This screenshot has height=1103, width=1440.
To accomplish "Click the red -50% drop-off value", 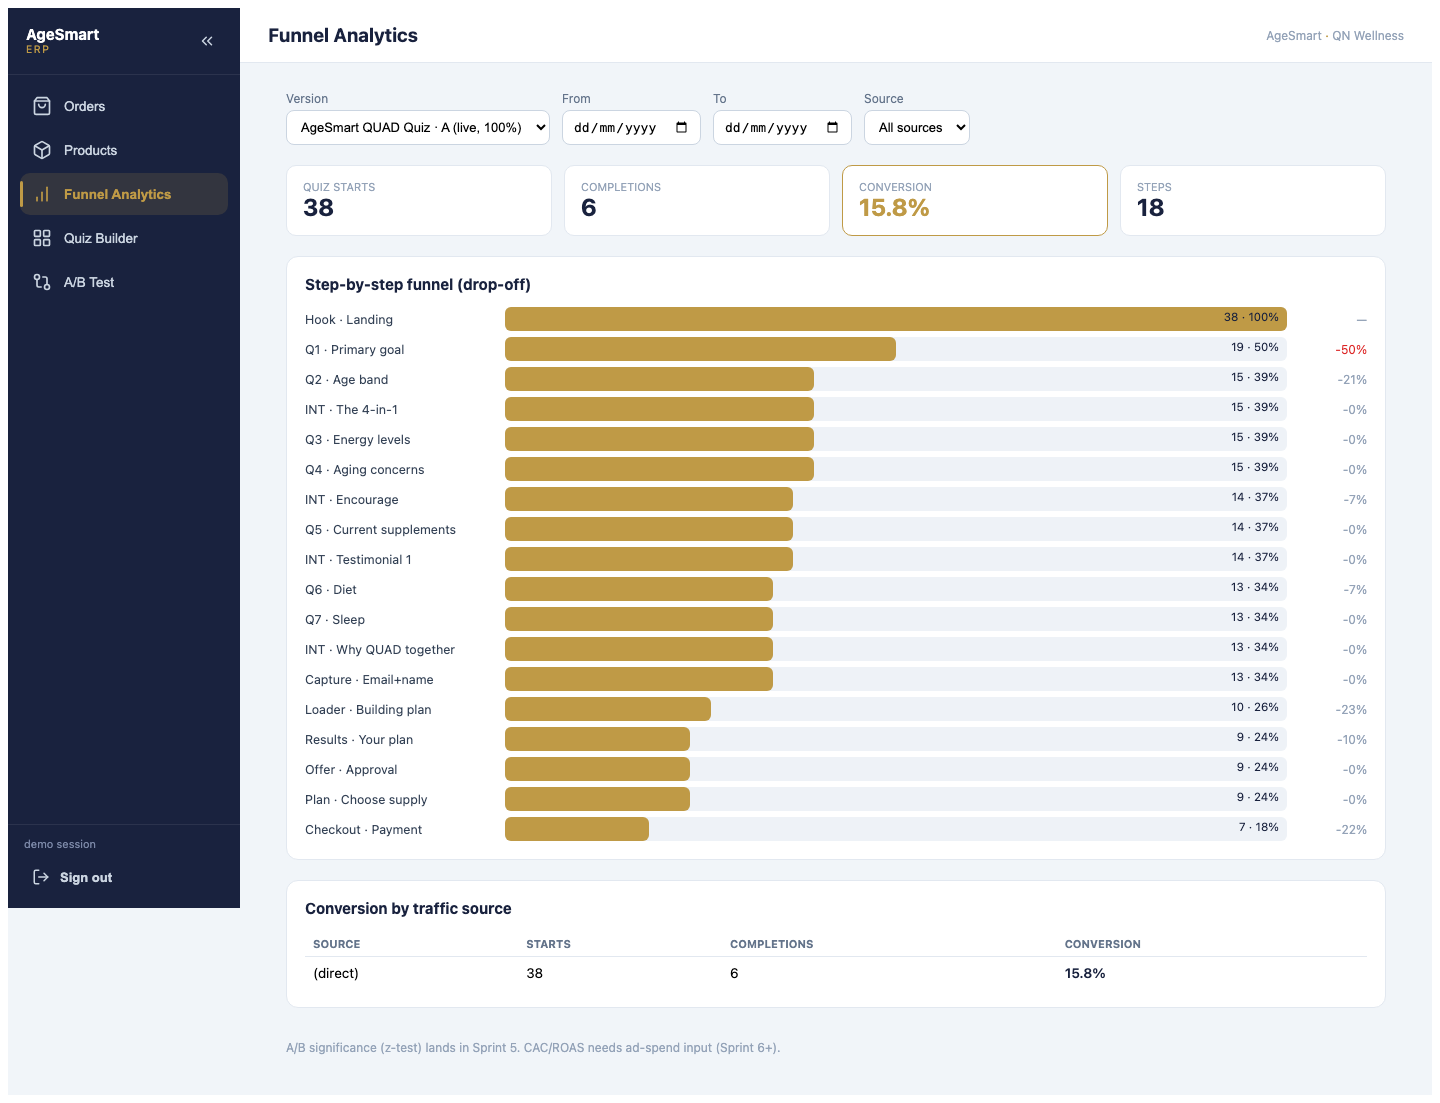I will point(1351,349).
